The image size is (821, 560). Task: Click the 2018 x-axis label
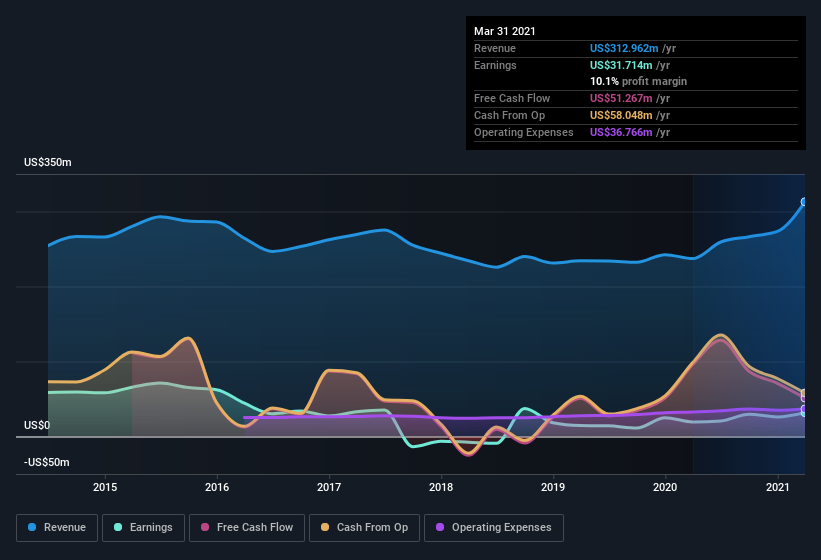coord(441,487)
